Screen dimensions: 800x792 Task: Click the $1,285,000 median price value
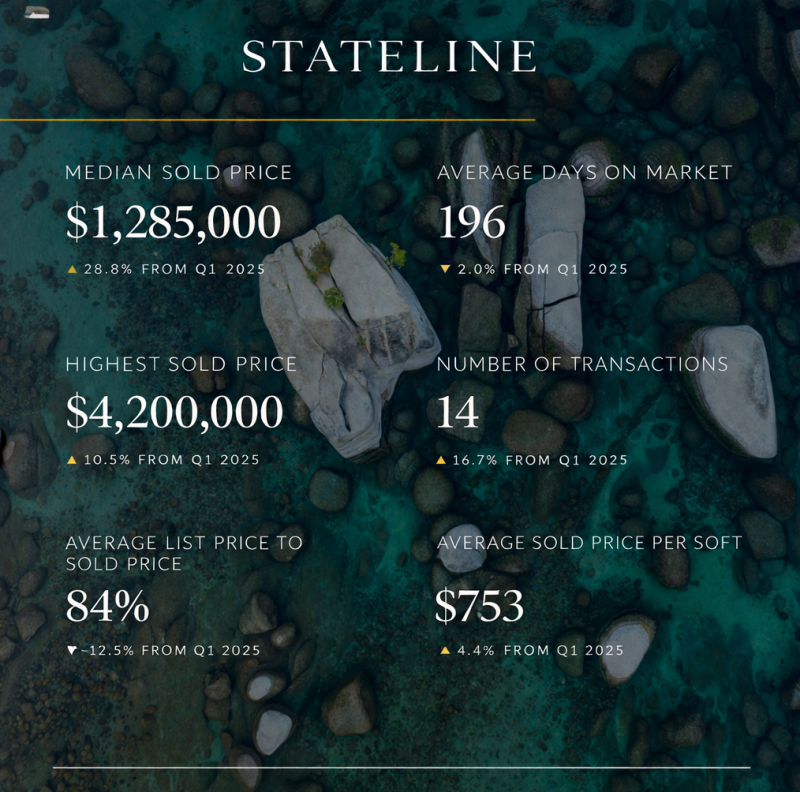173,222
